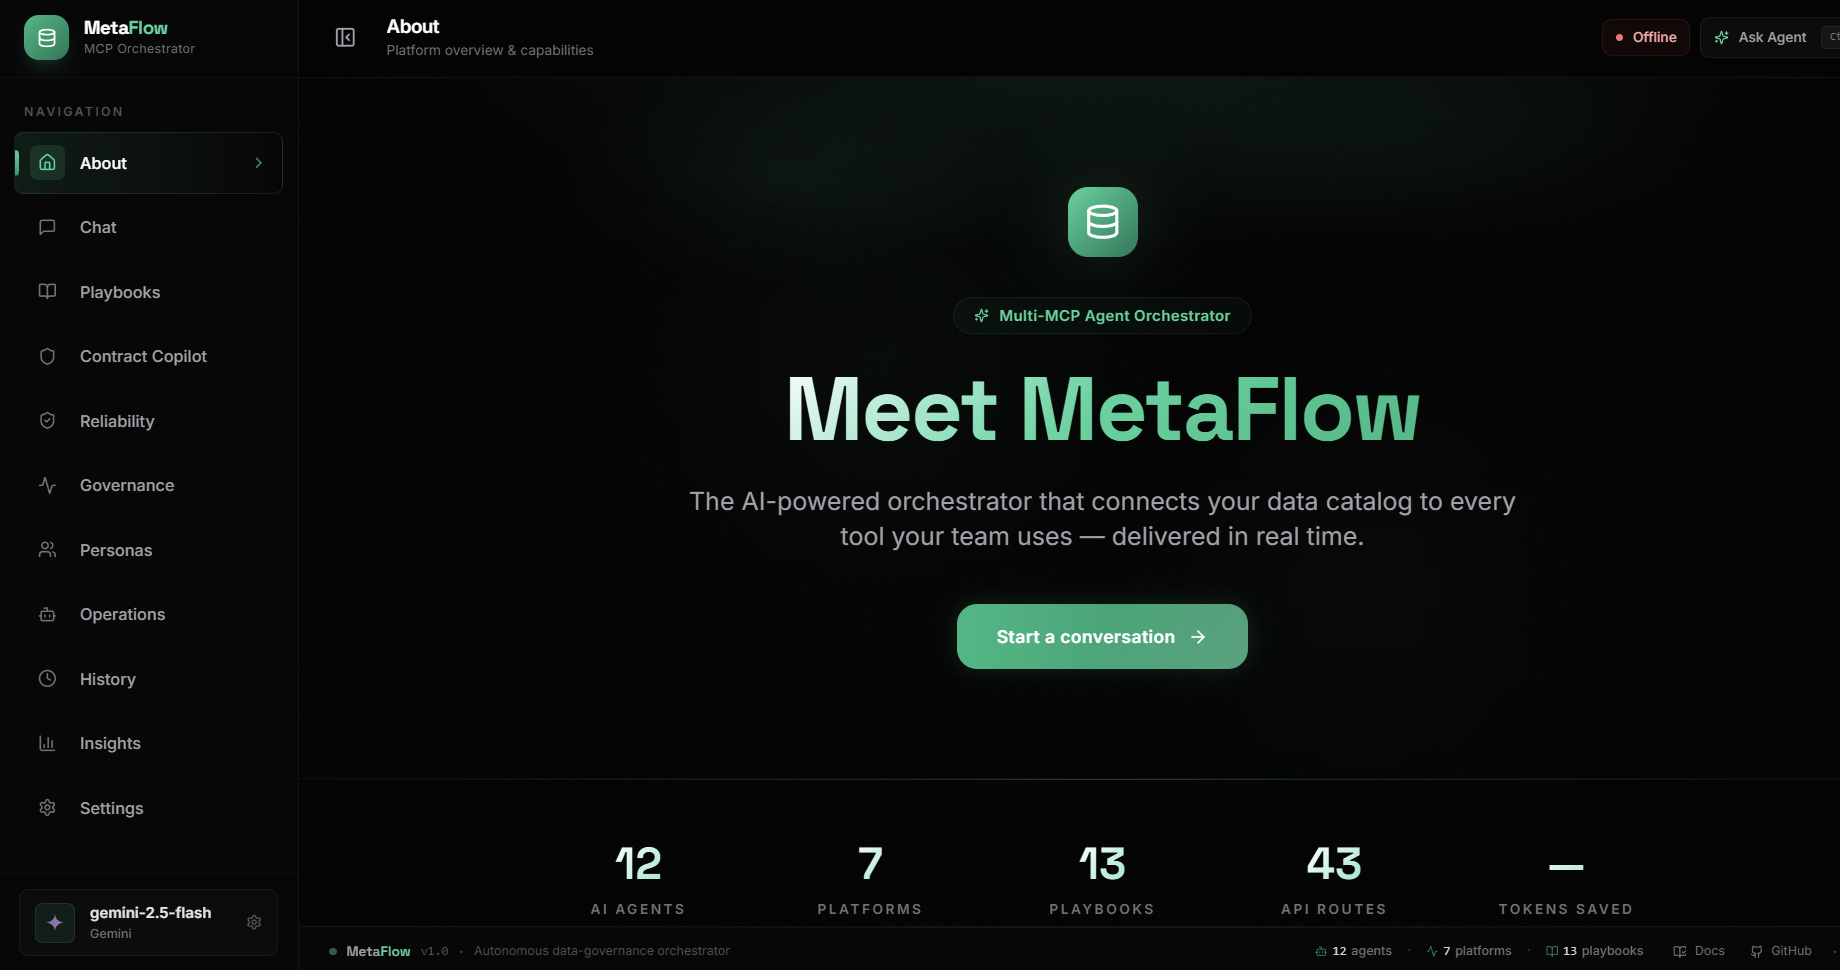
Task: Click the GitHub icon in footer
Action: pos(1757,951)
